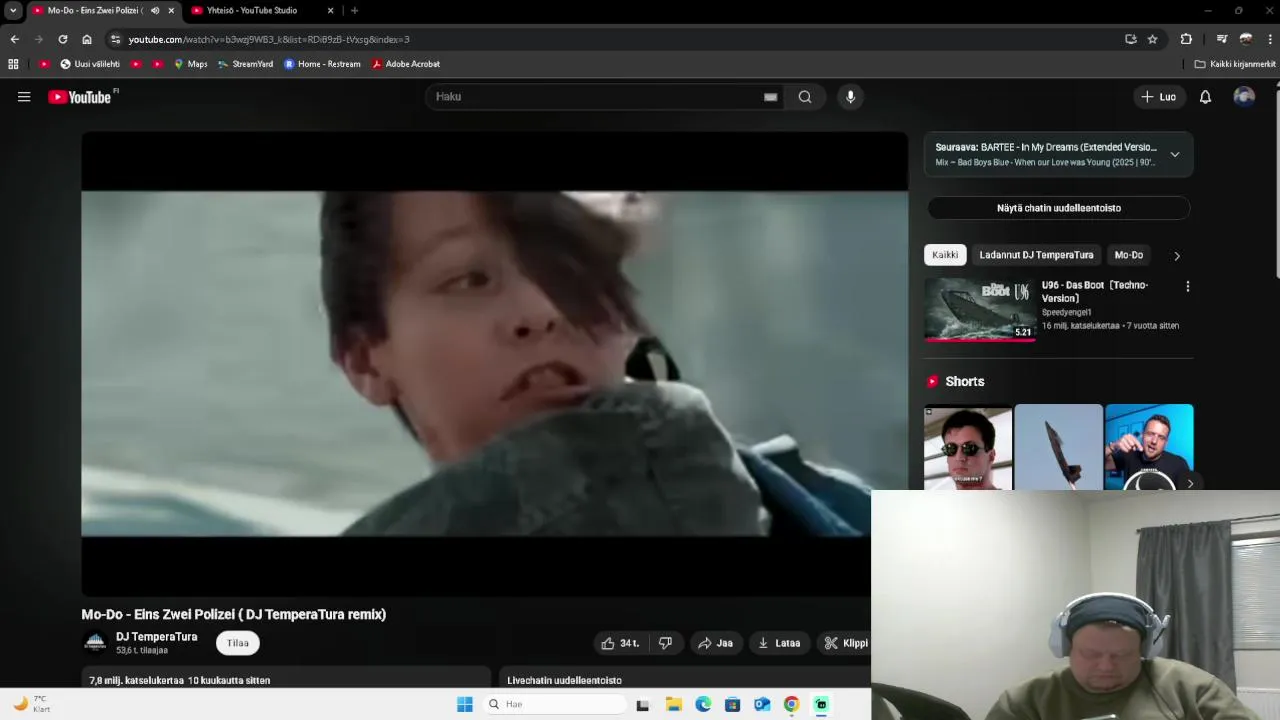The width and height of the screenshot is (1280, 720).
Task: Open 'Kaikki kirjanmerkit' bookmarks folder
Action: [x=1235, y=64]
